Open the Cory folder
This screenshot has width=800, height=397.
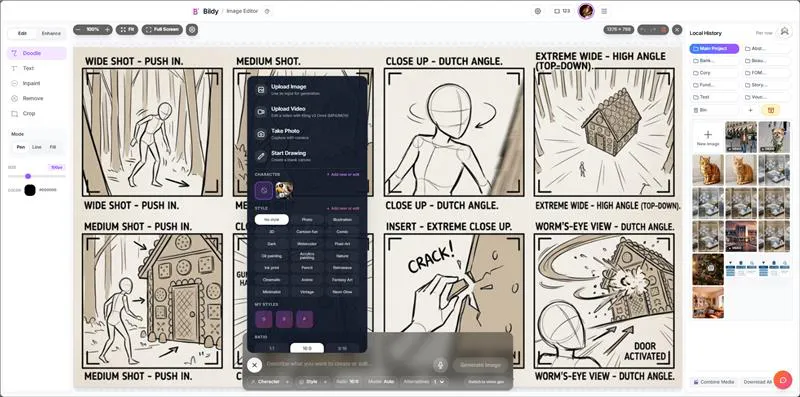(714, 73)
